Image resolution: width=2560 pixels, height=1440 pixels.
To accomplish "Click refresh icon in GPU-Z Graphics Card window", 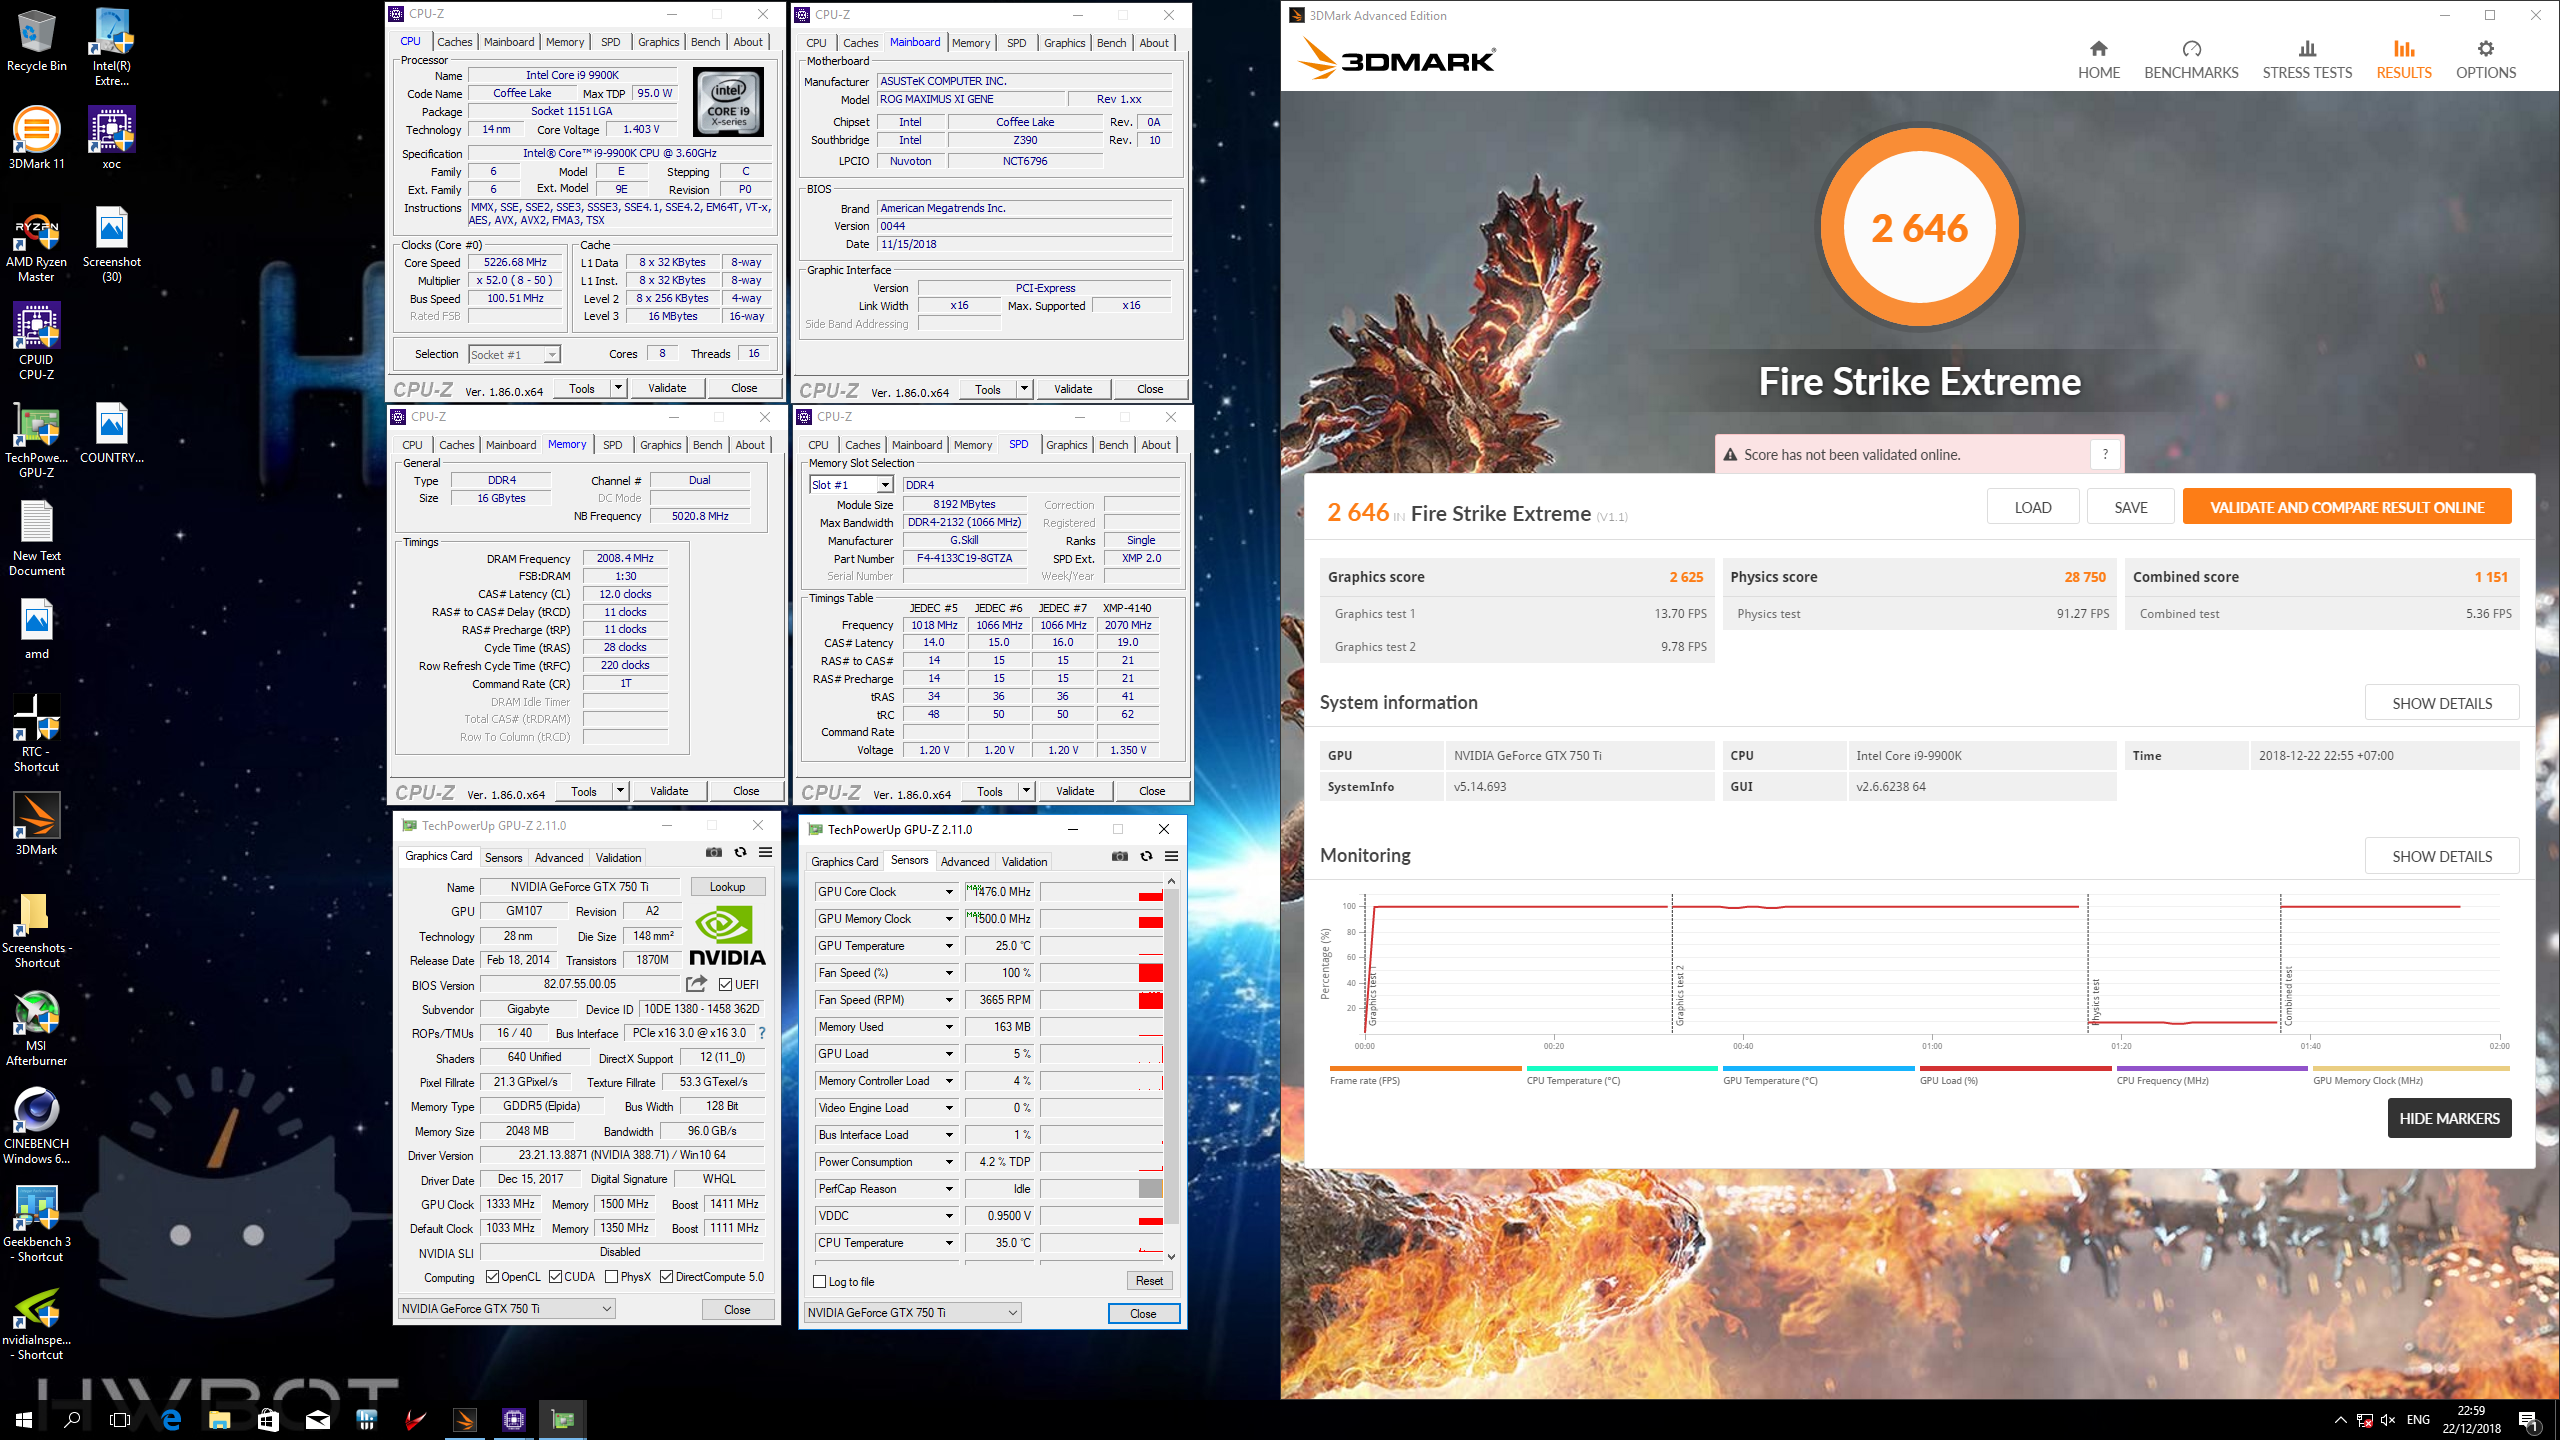I will [740, 852].
